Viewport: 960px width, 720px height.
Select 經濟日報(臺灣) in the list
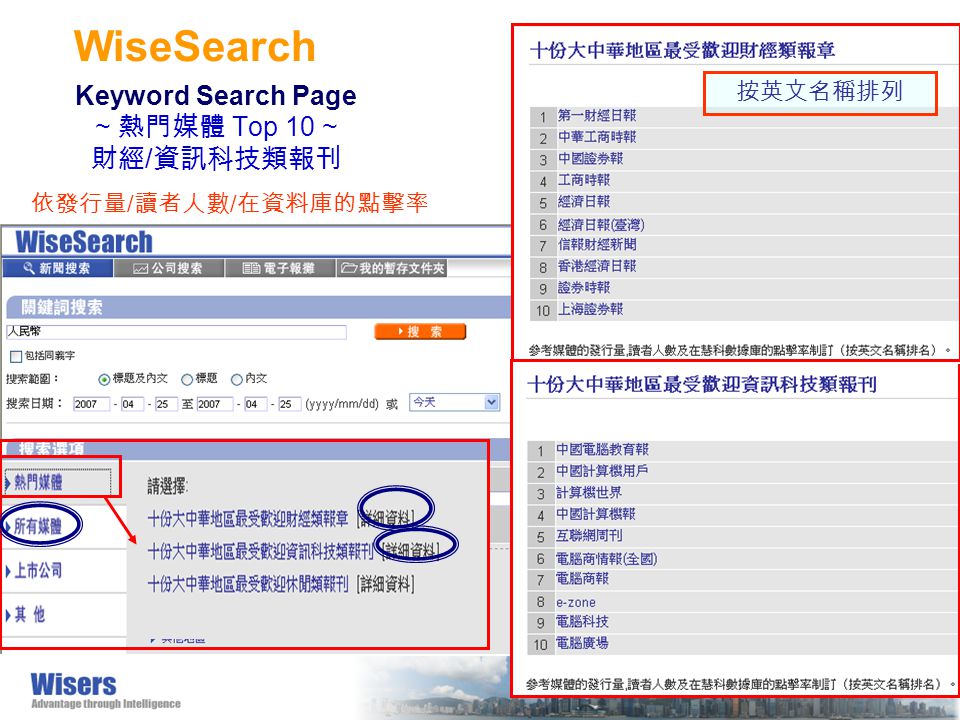coord(601,225)
